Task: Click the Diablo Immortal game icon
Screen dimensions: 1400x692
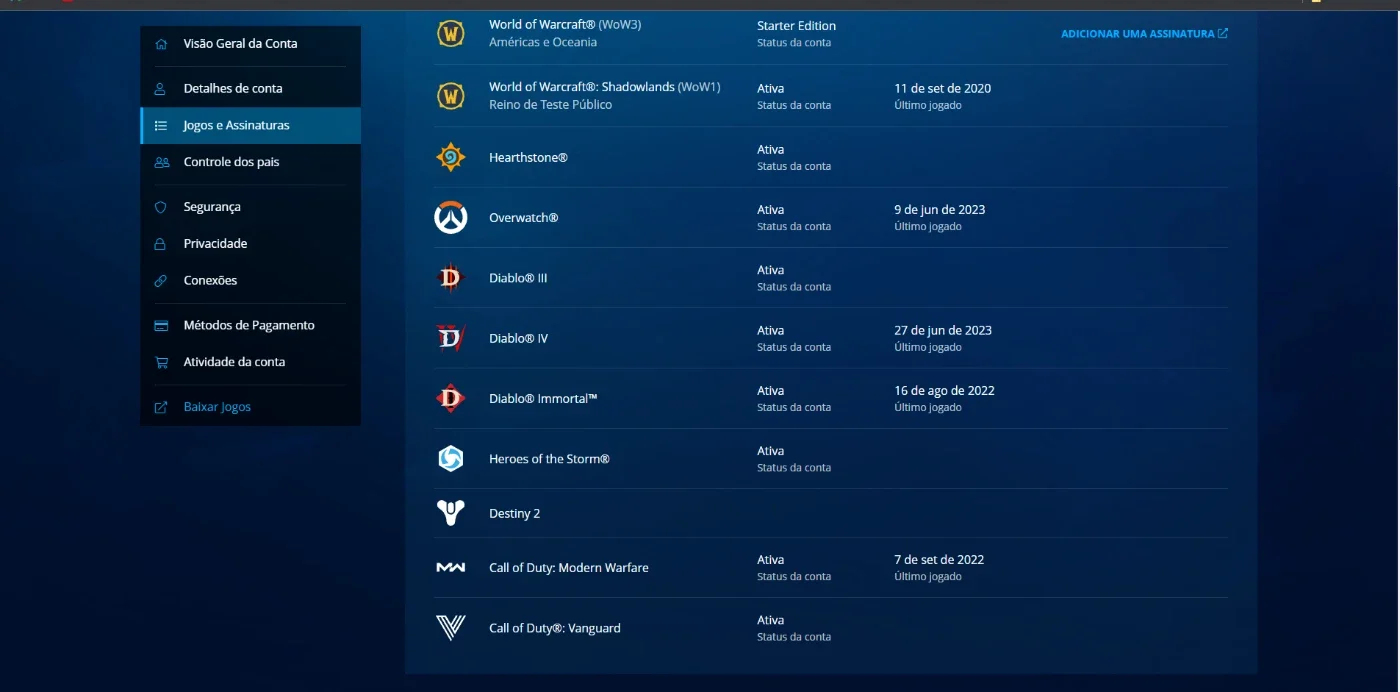Action: click(451, 399)
